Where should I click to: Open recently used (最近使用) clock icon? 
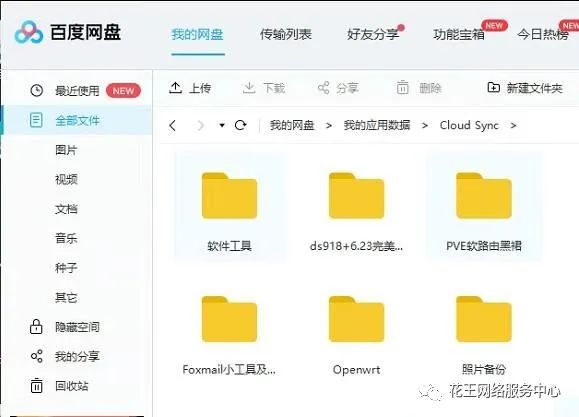click(x=37, y=90)
